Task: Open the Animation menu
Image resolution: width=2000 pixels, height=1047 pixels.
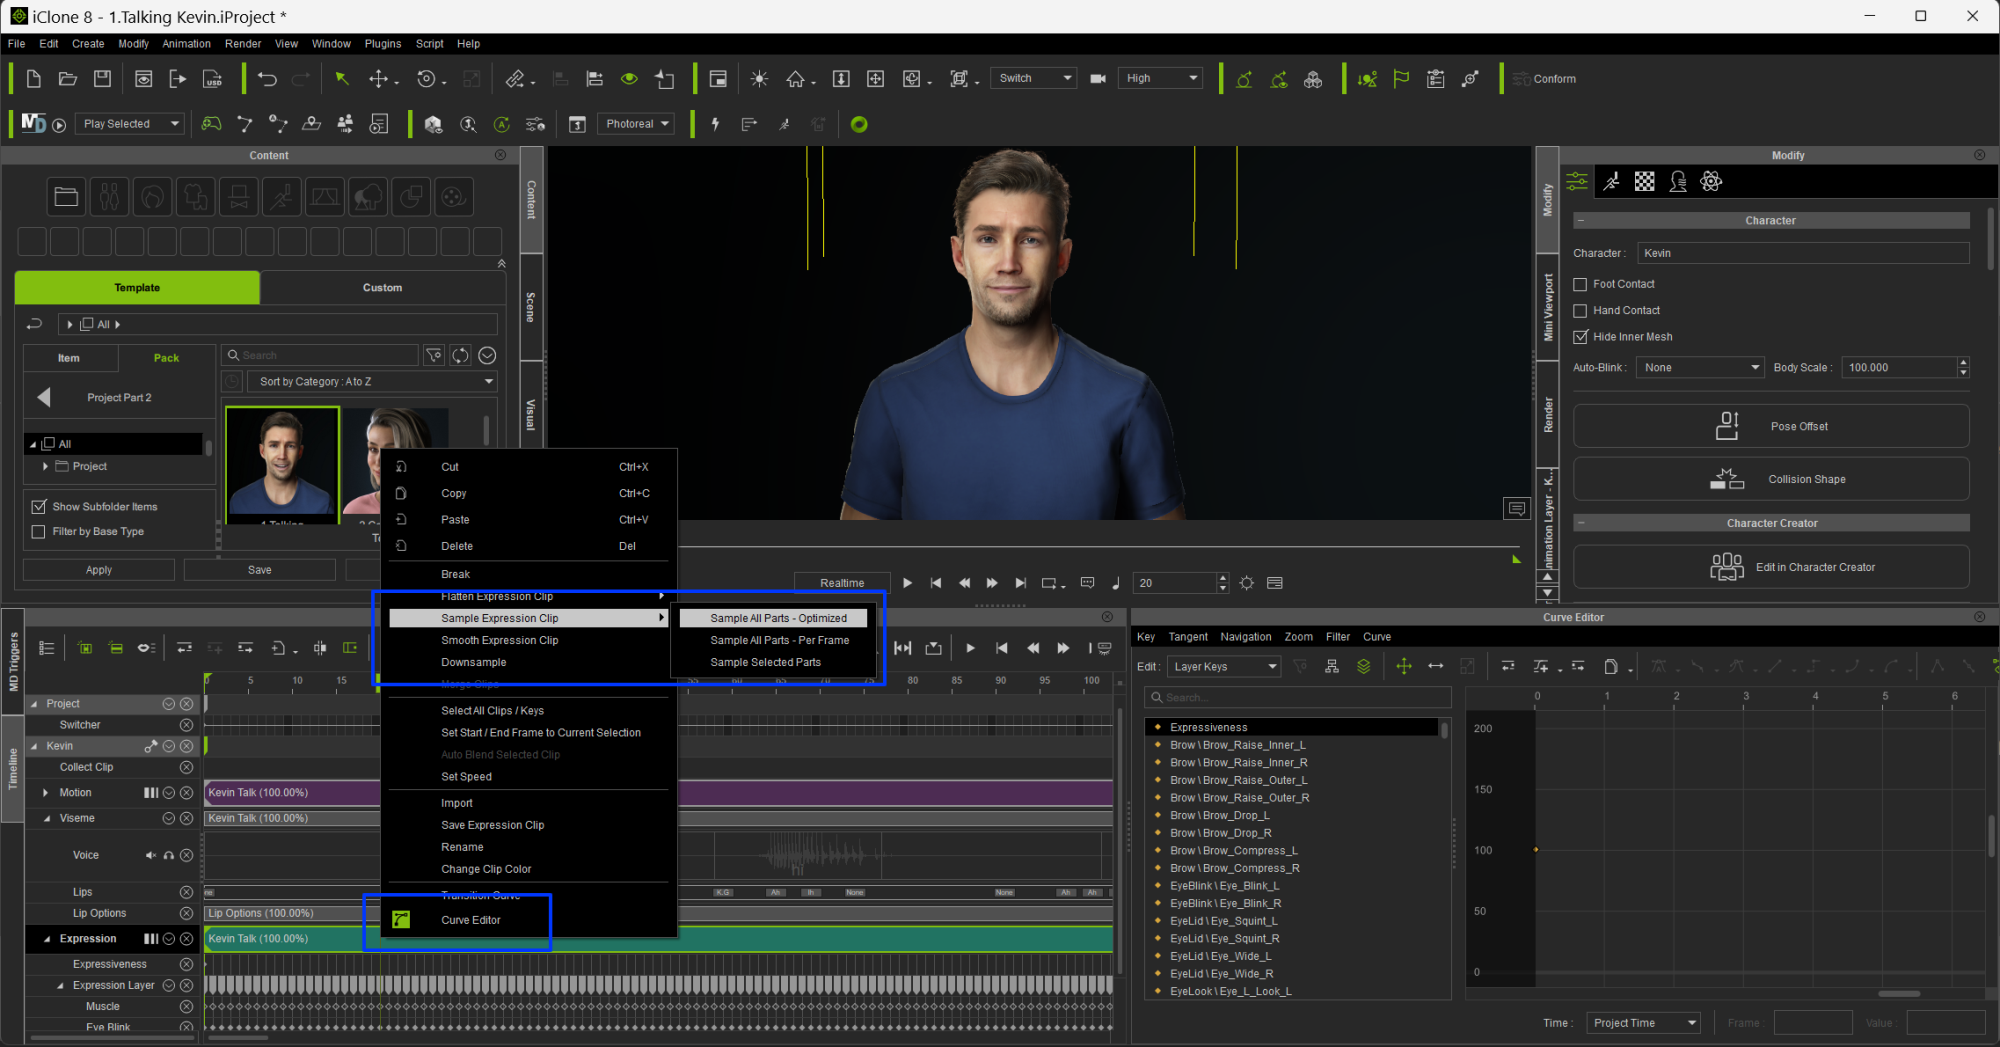Action: pyautogui.click(x=186, y=44)
